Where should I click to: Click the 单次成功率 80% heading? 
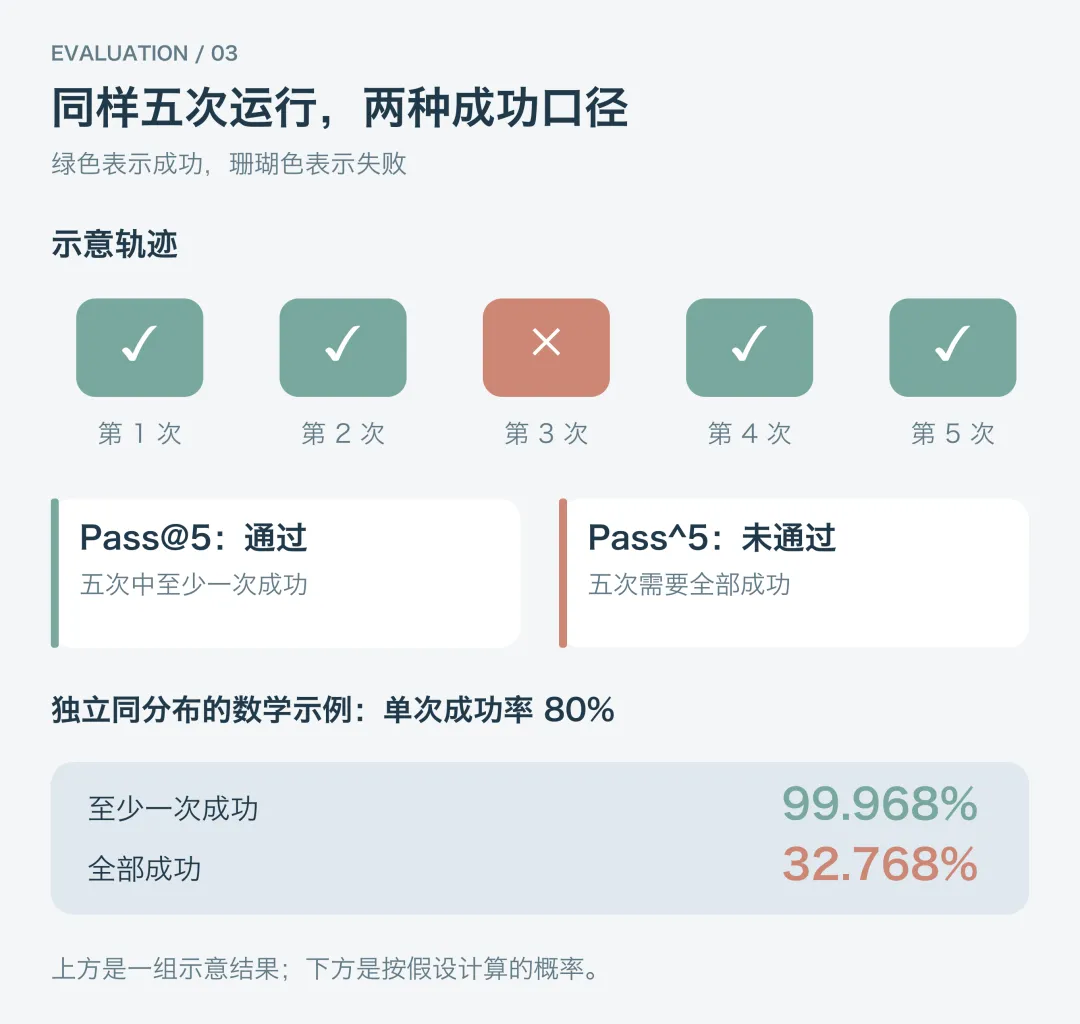pos(499,710)
